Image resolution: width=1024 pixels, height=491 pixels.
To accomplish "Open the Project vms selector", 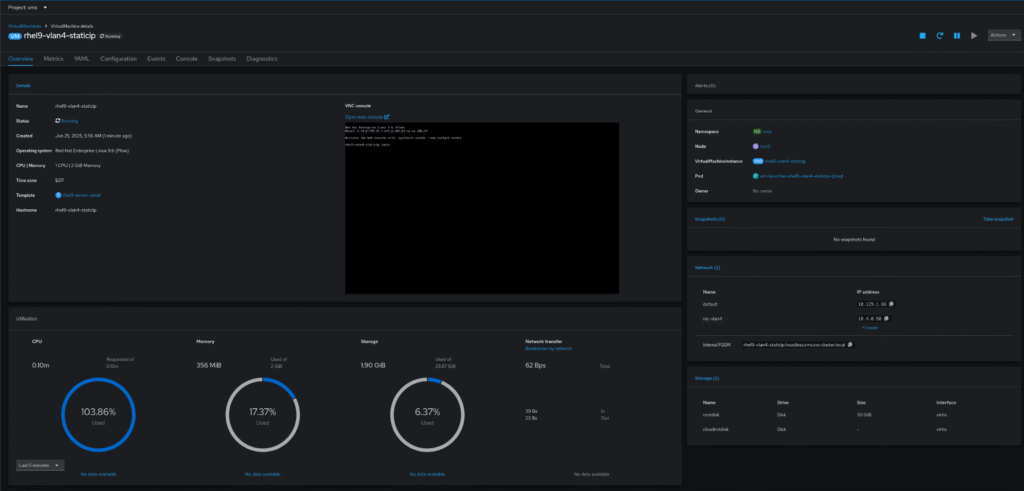I will 27,7.
